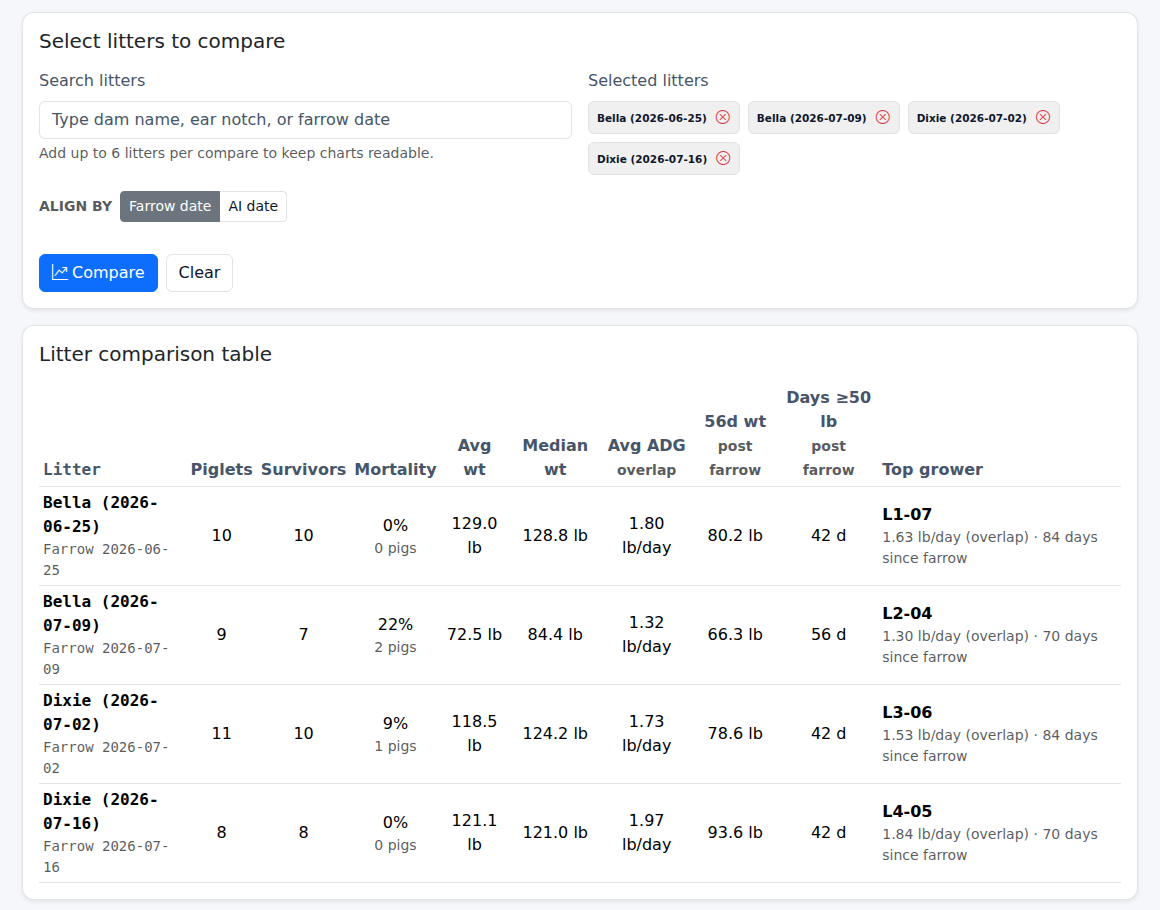Click the Select litters to compare heading
Screen dimensions: 1160x910
point(162,41)
